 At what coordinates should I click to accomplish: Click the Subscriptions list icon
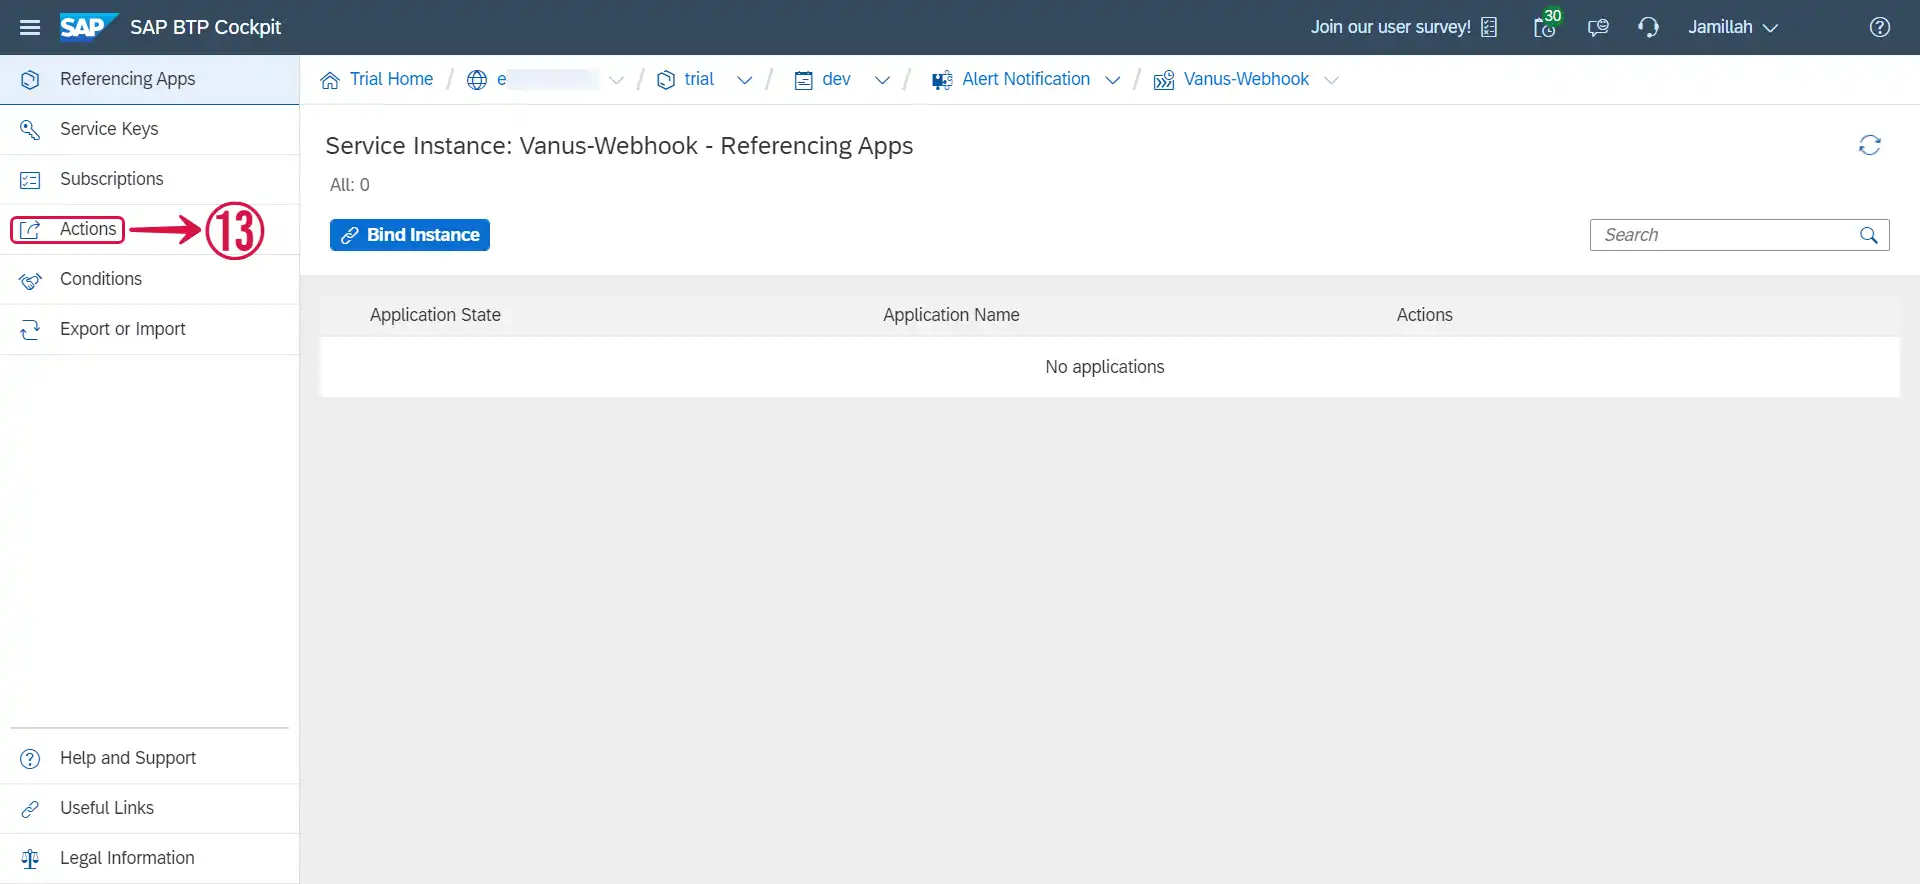(x=30, y=180)
